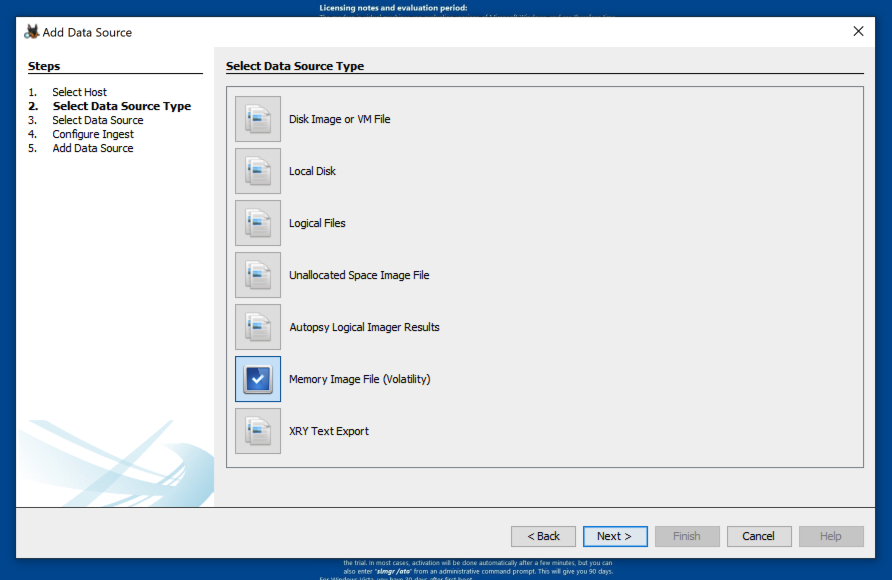Image resolution: width=892 pixels, height=580 pixels.
Task: Click 'Unallocated Space Image File' label
Action: (x=359, y=275)
